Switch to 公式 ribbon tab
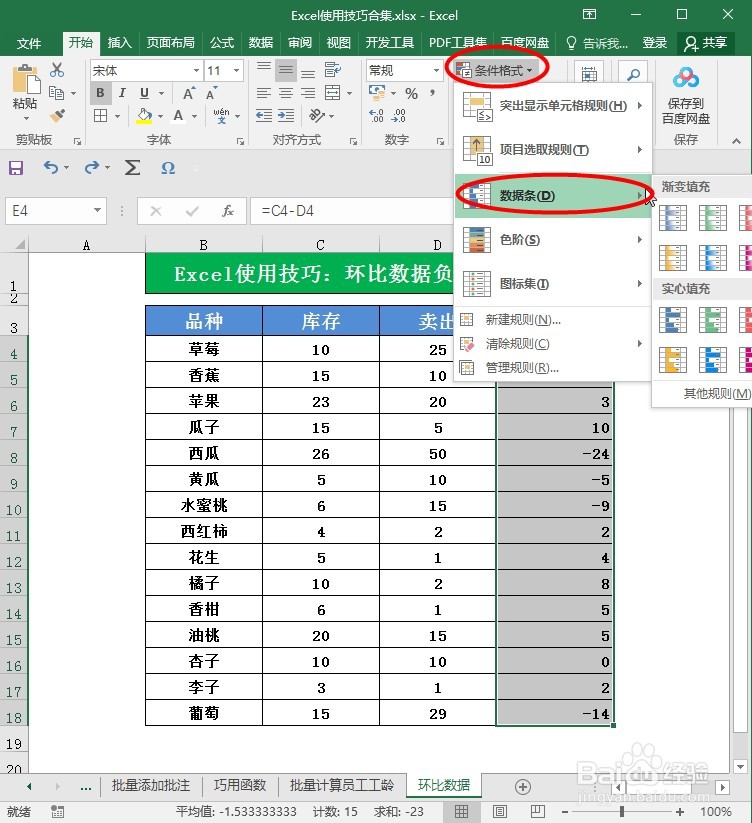The image size is (752, 823). 222,43
